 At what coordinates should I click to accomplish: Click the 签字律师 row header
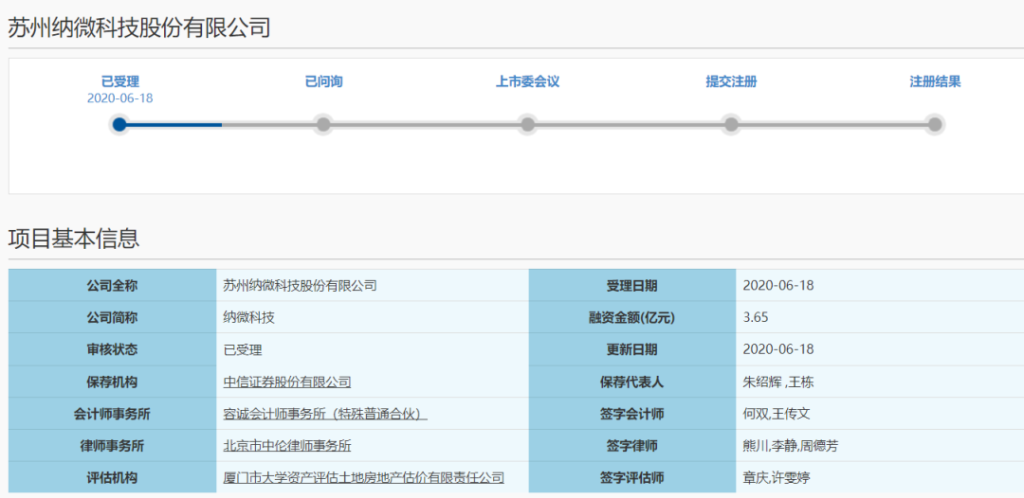pos(632,446)
